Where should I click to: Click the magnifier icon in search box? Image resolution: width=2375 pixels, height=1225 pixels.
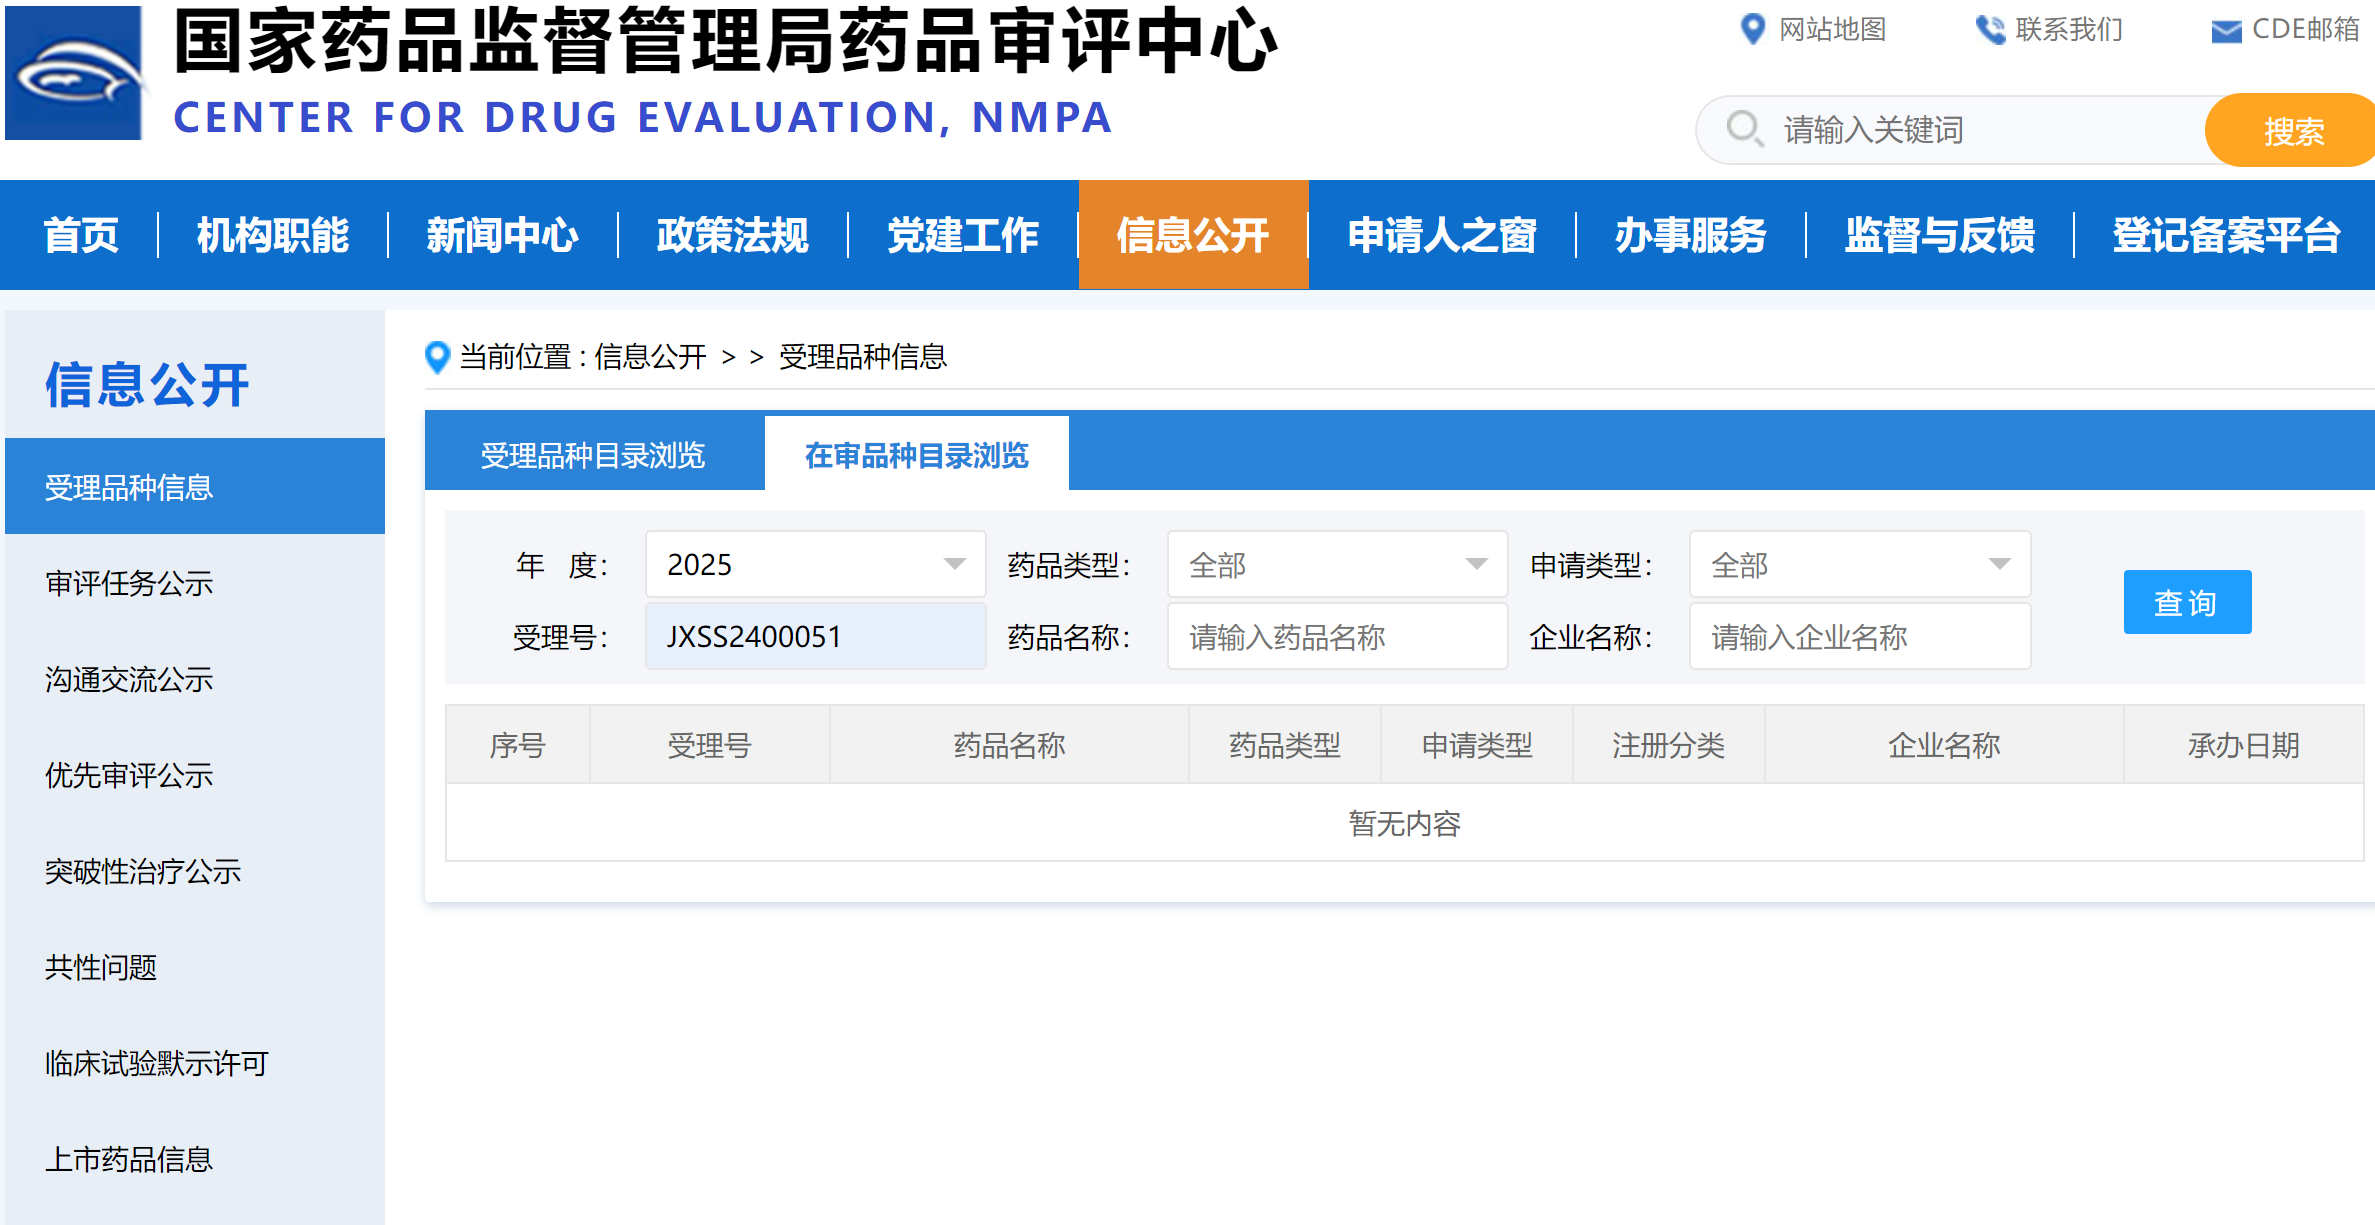1745,129
